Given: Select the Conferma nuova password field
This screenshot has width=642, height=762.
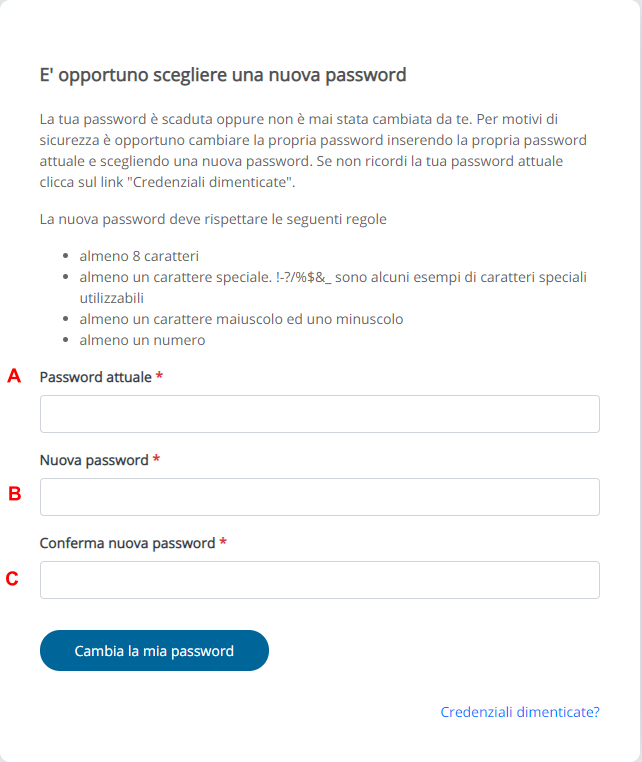Looking at the screenshot, I should click(x=320, y=580).
